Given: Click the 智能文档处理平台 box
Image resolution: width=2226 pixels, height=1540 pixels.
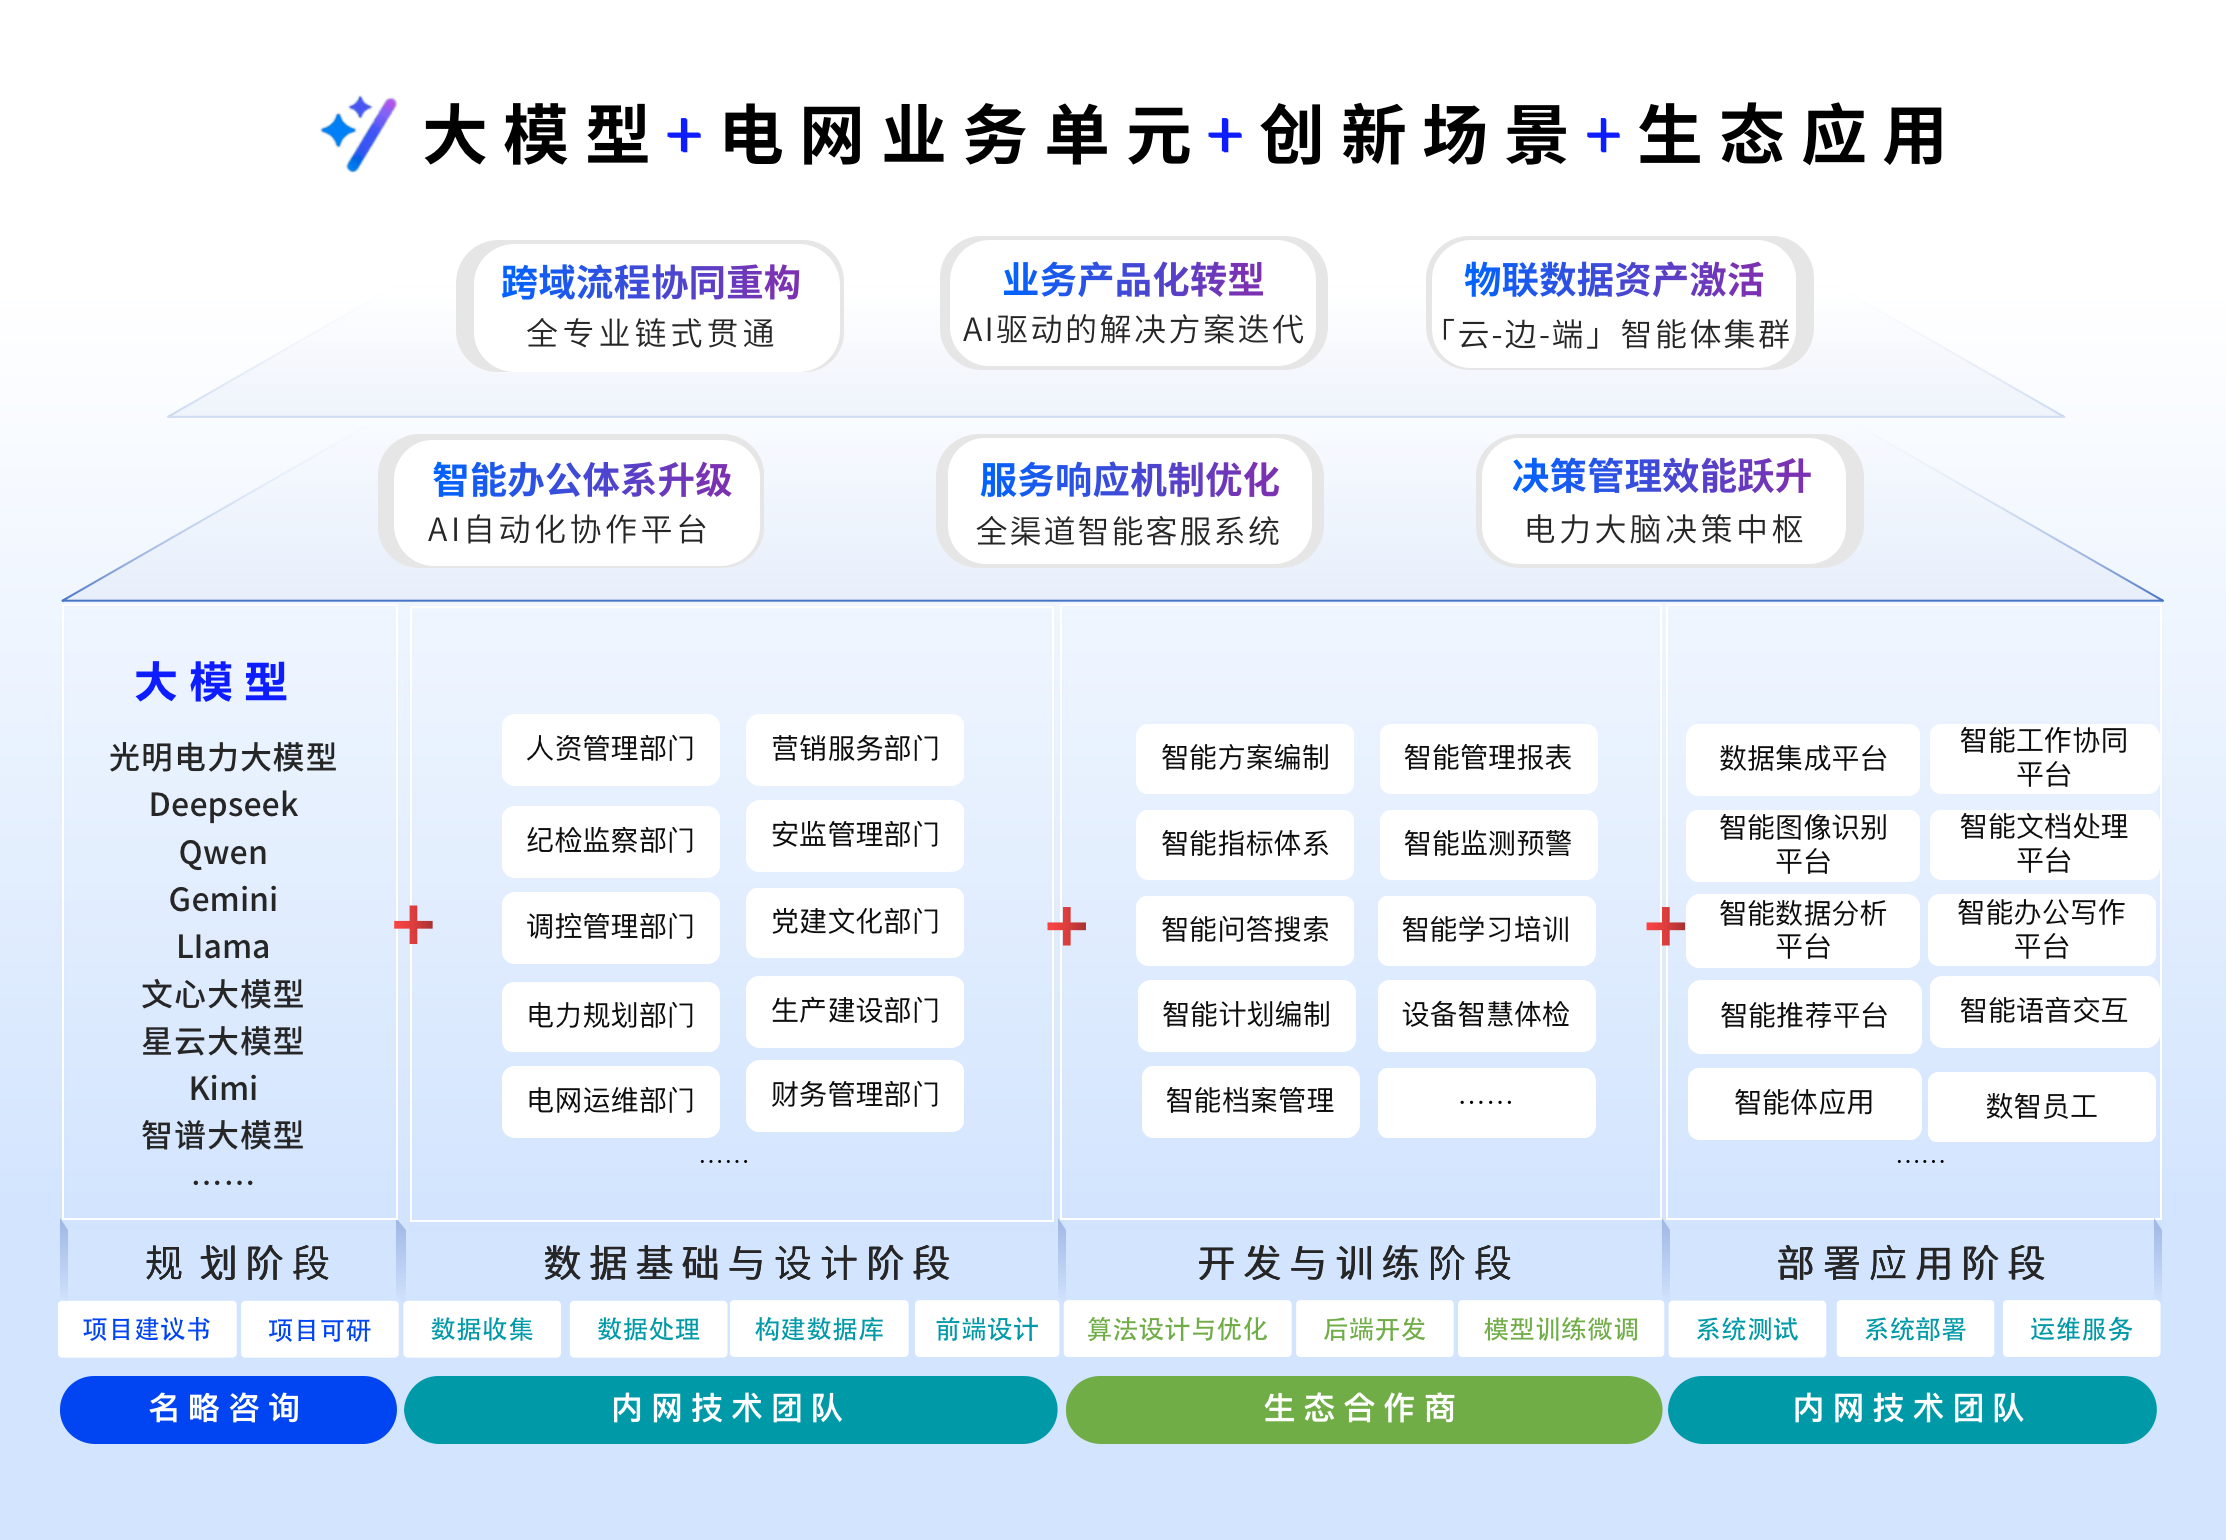Looking at the screenshot, I should coord(2044,844).
